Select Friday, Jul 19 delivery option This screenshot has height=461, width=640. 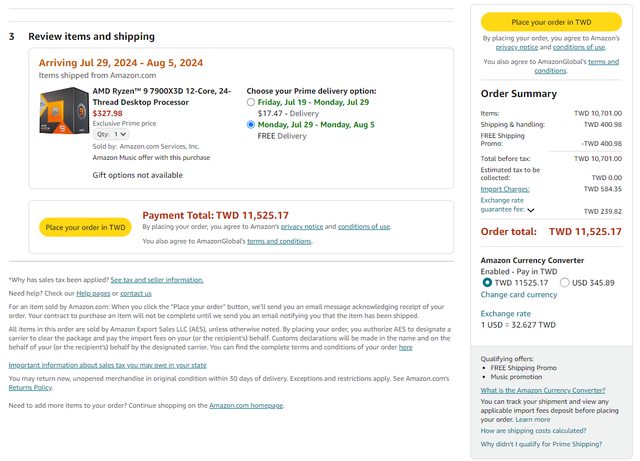pyautogui.click(x=251, y=102)
